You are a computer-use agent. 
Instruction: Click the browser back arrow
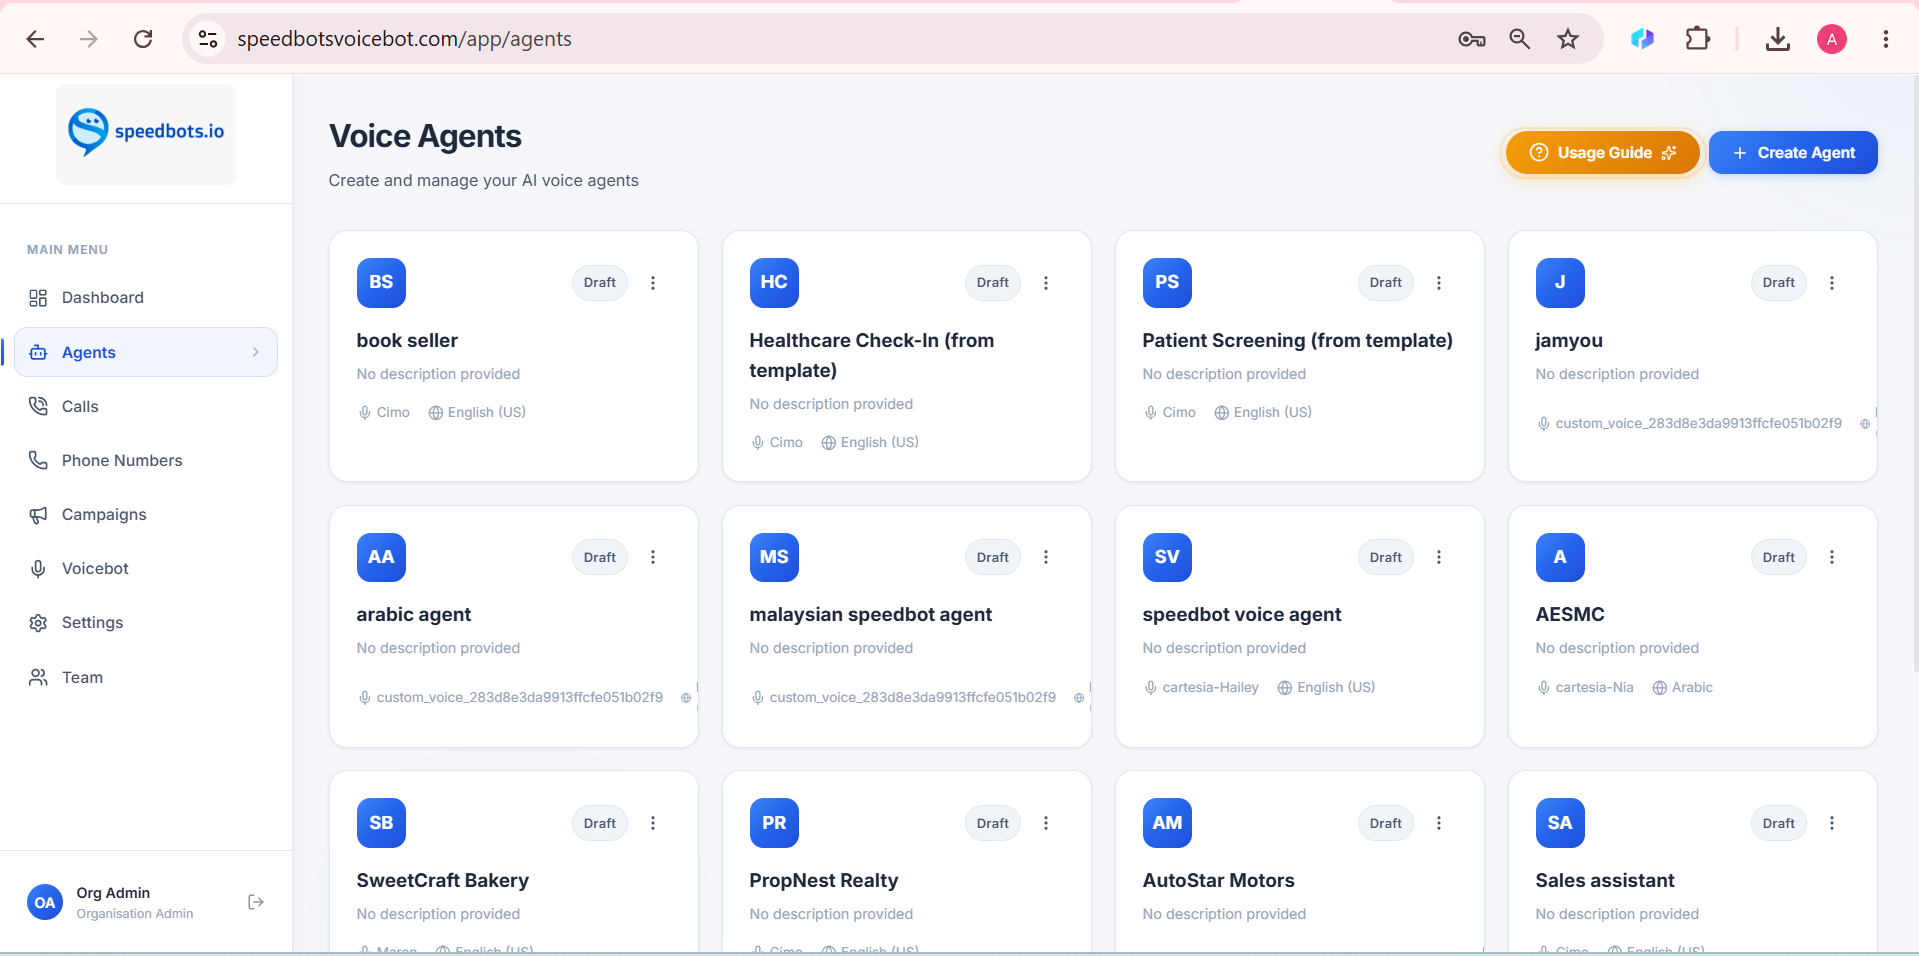click(36, 39)
